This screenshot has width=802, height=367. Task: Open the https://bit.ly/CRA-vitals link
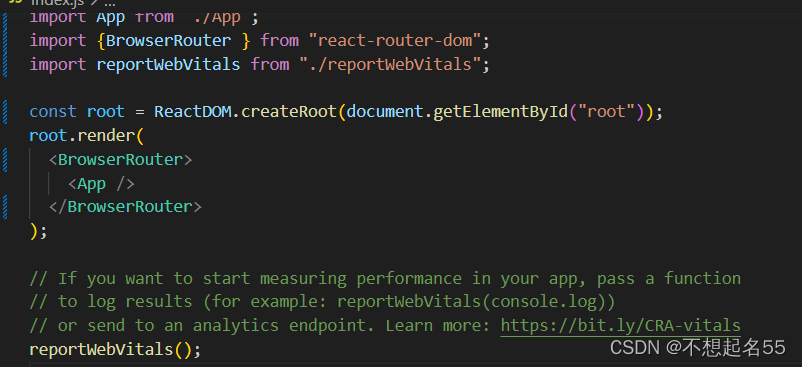click(x=620, y=325)
